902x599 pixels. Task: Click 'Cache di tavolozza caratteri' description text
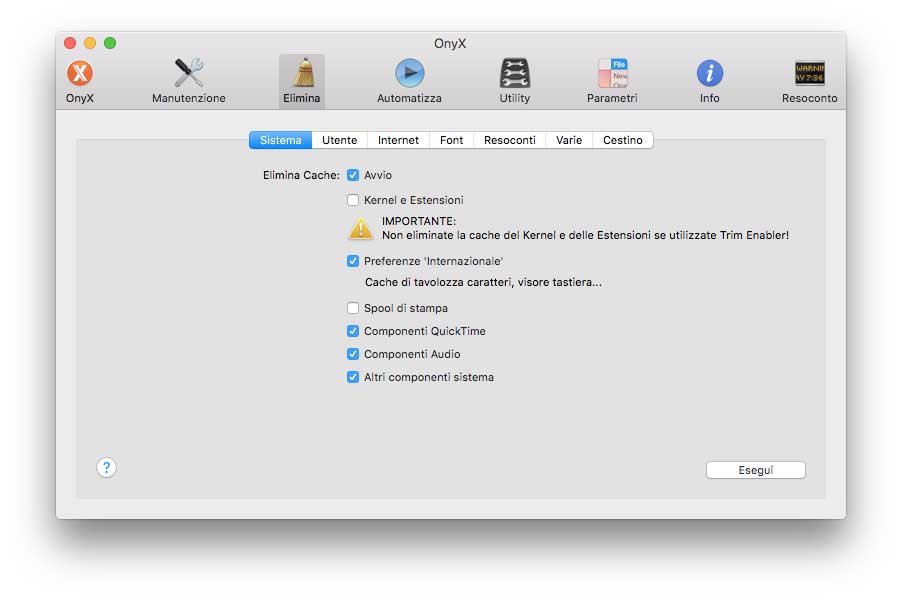point(483,283)
